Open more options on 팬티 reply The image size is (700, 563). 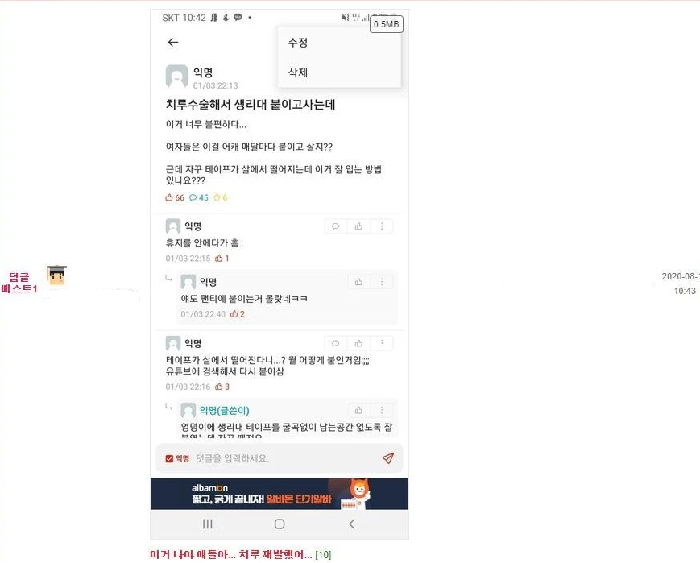(x=382, y=282)
